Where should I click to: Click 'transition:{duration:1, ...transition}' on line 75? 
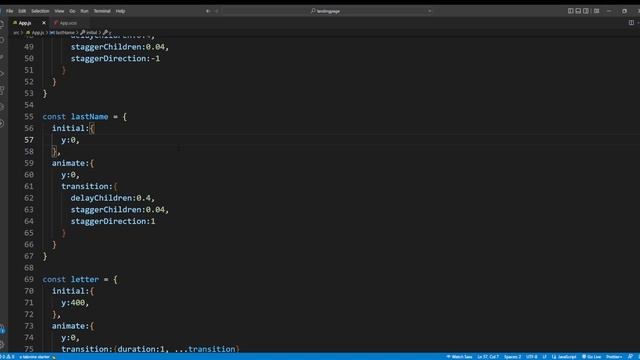pyautogui.click(x=151, y=349)
